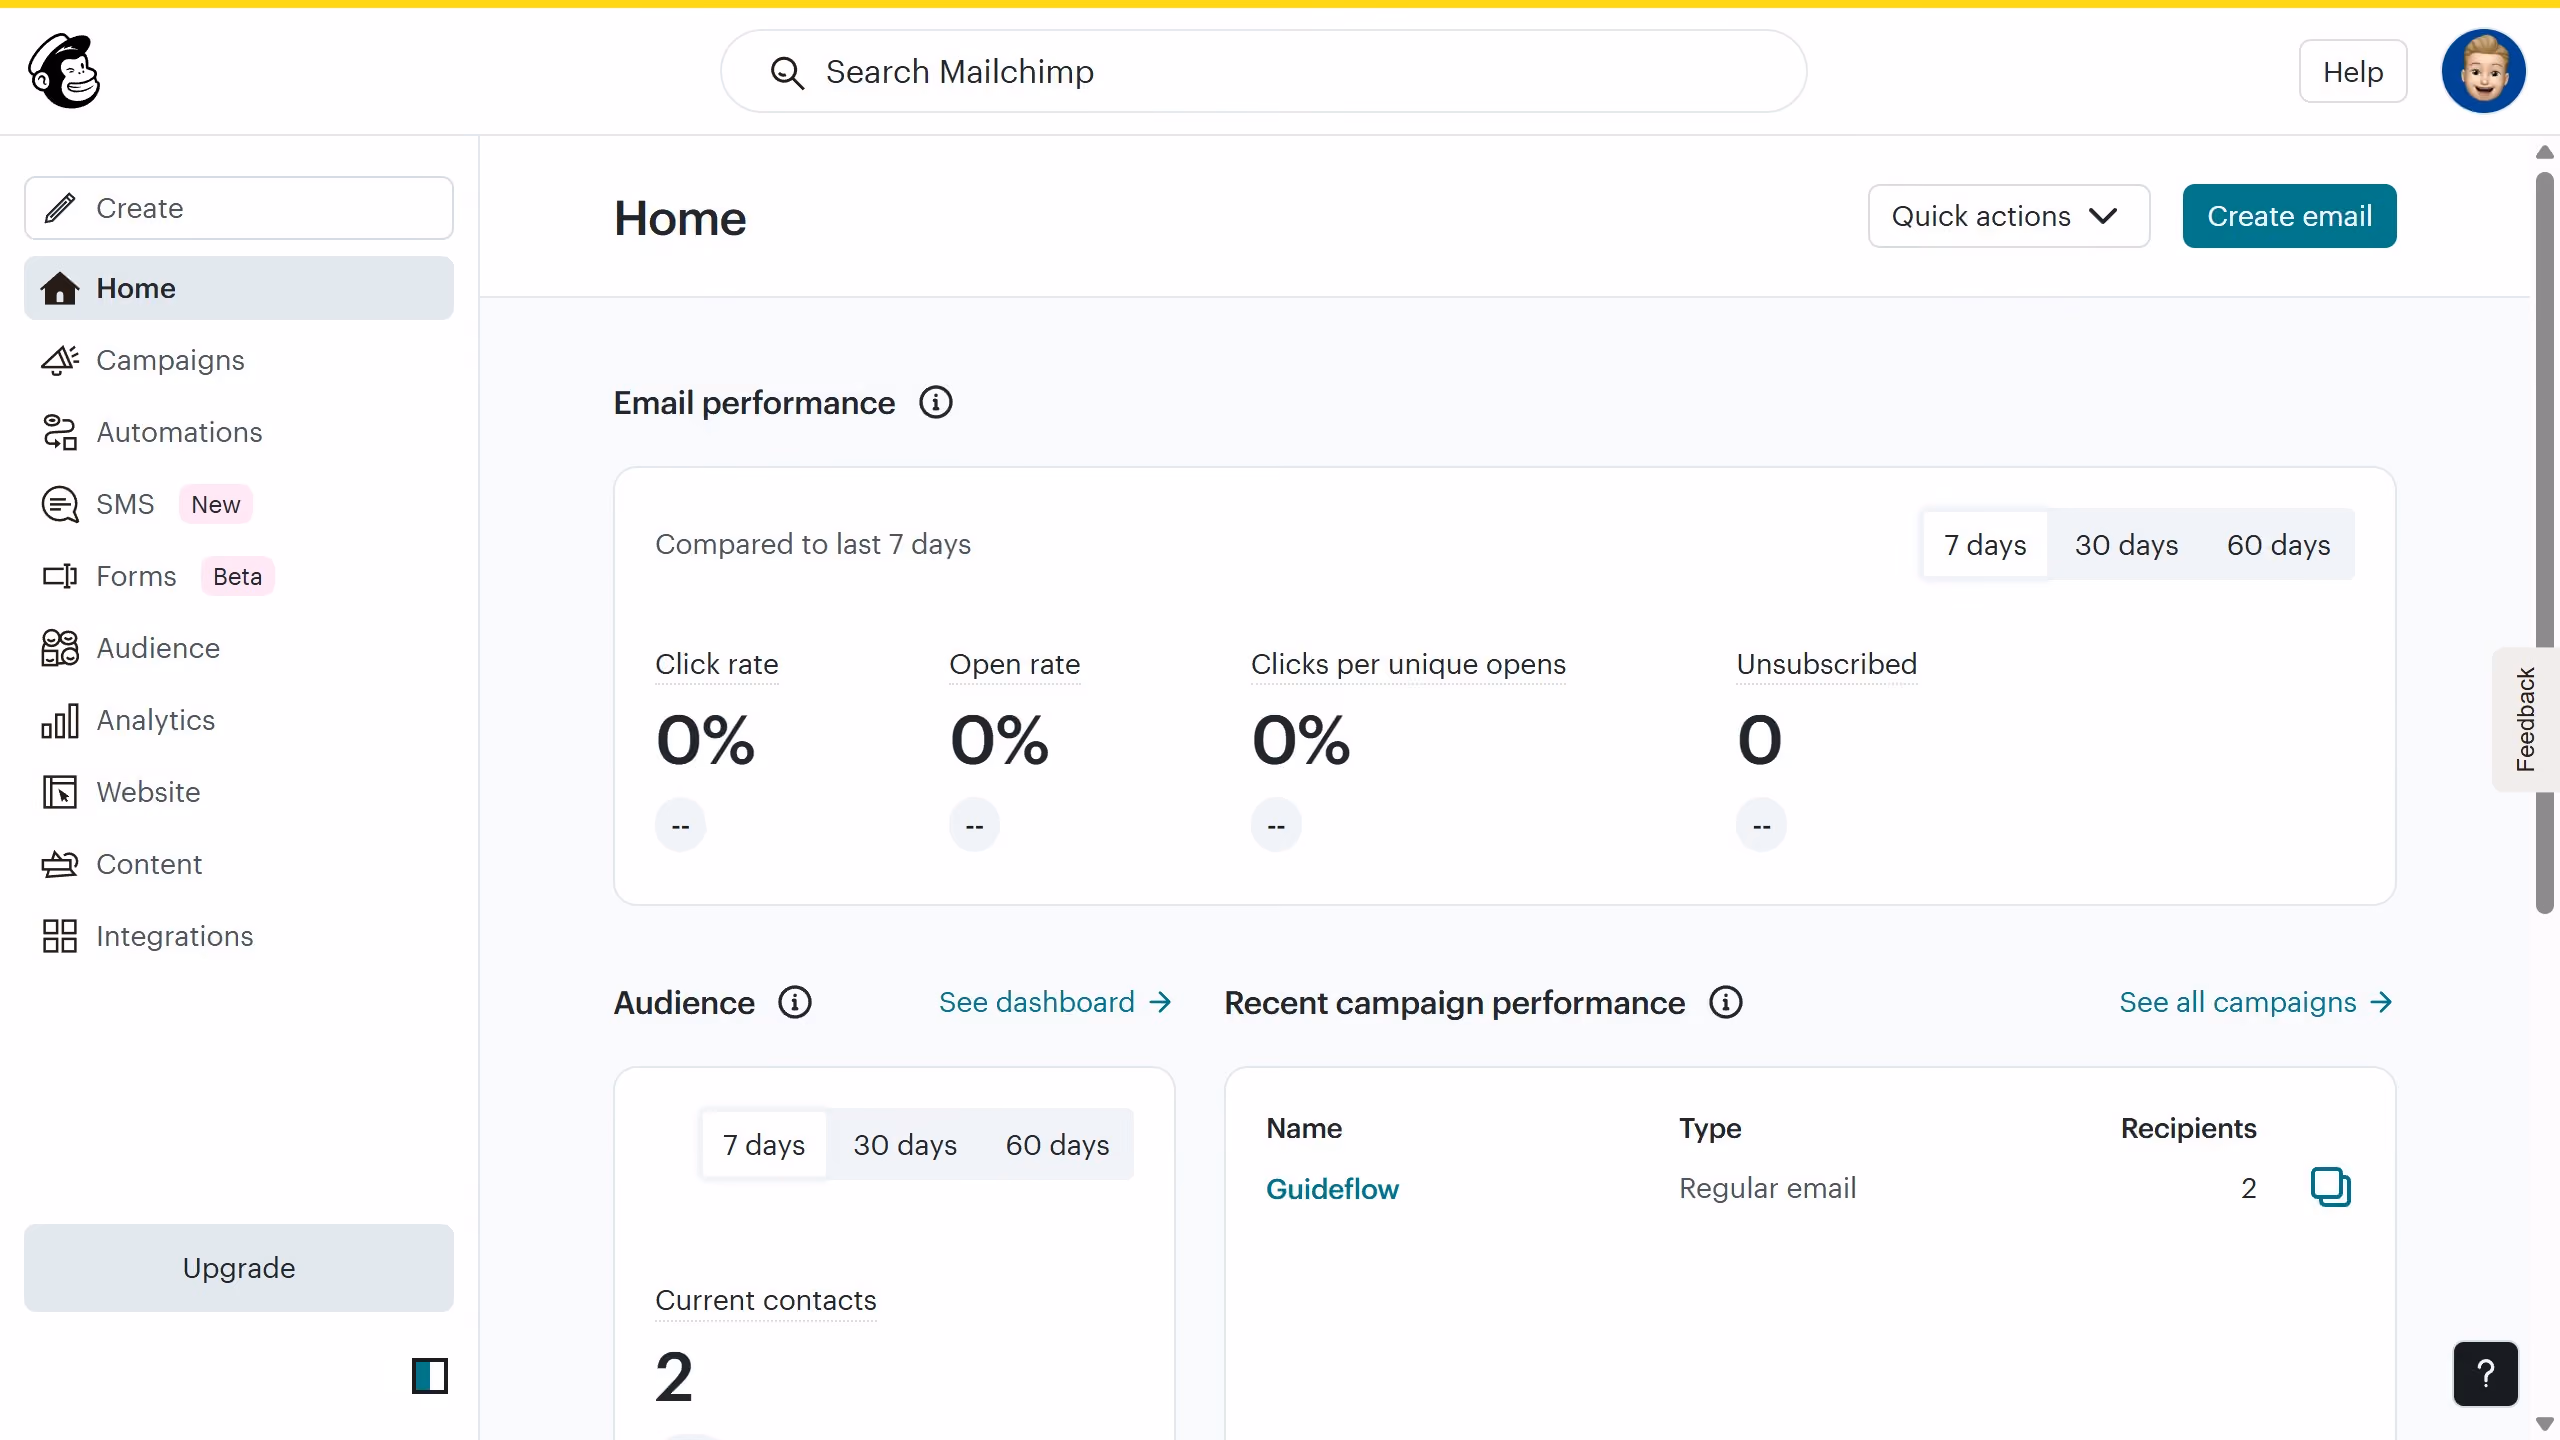2560x1440 pixels.
Task: Click the Forms icon in sidebar
Action: pos(60,576)
